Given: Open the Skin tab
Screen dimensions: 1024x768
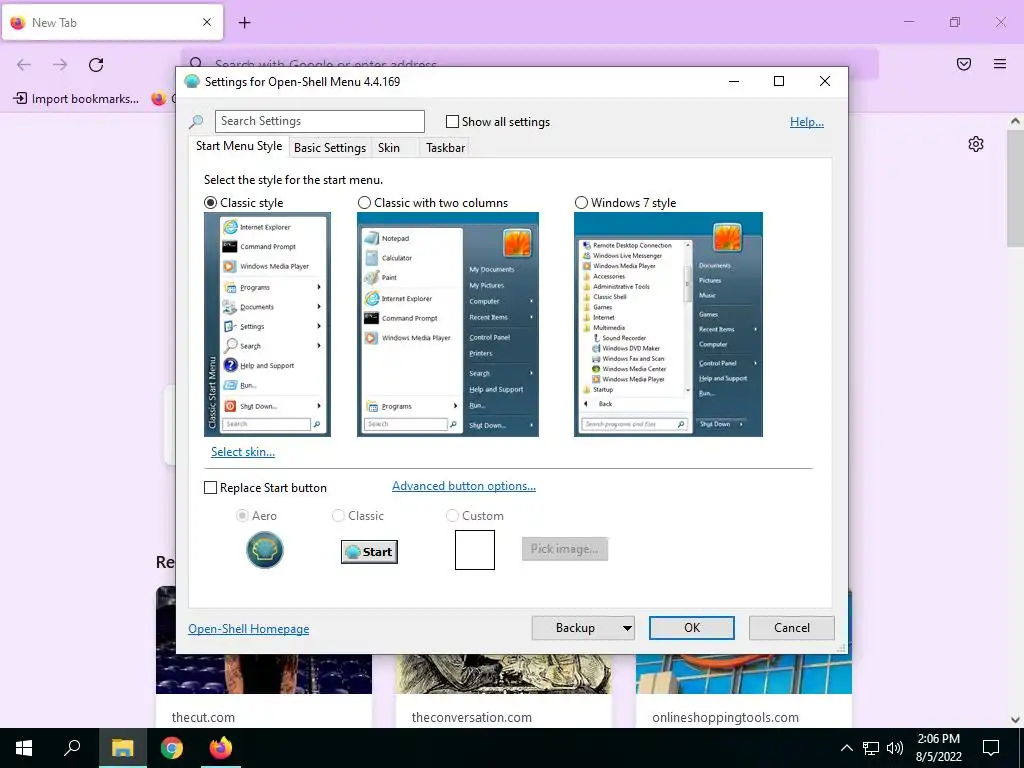Looking at the screenshot, I should [389, 148].
